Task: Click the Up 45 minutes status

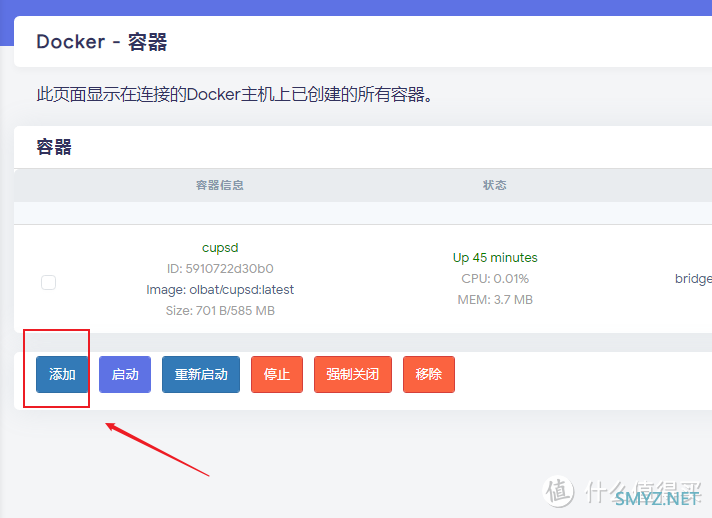Action: (495, 258)
